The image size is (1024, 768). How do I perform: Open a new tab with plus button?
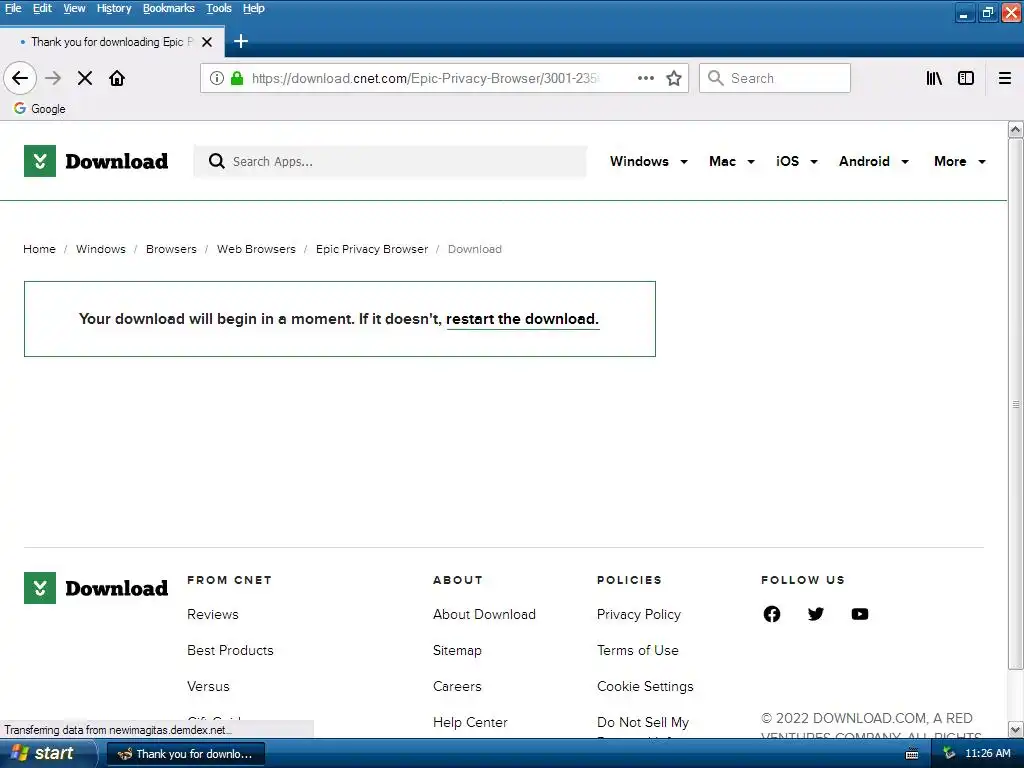pos(240,41)
